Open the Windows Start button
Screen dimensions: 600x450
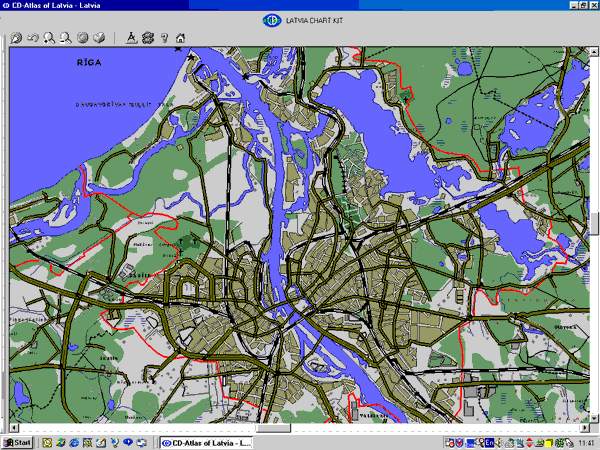click(18, 443)
